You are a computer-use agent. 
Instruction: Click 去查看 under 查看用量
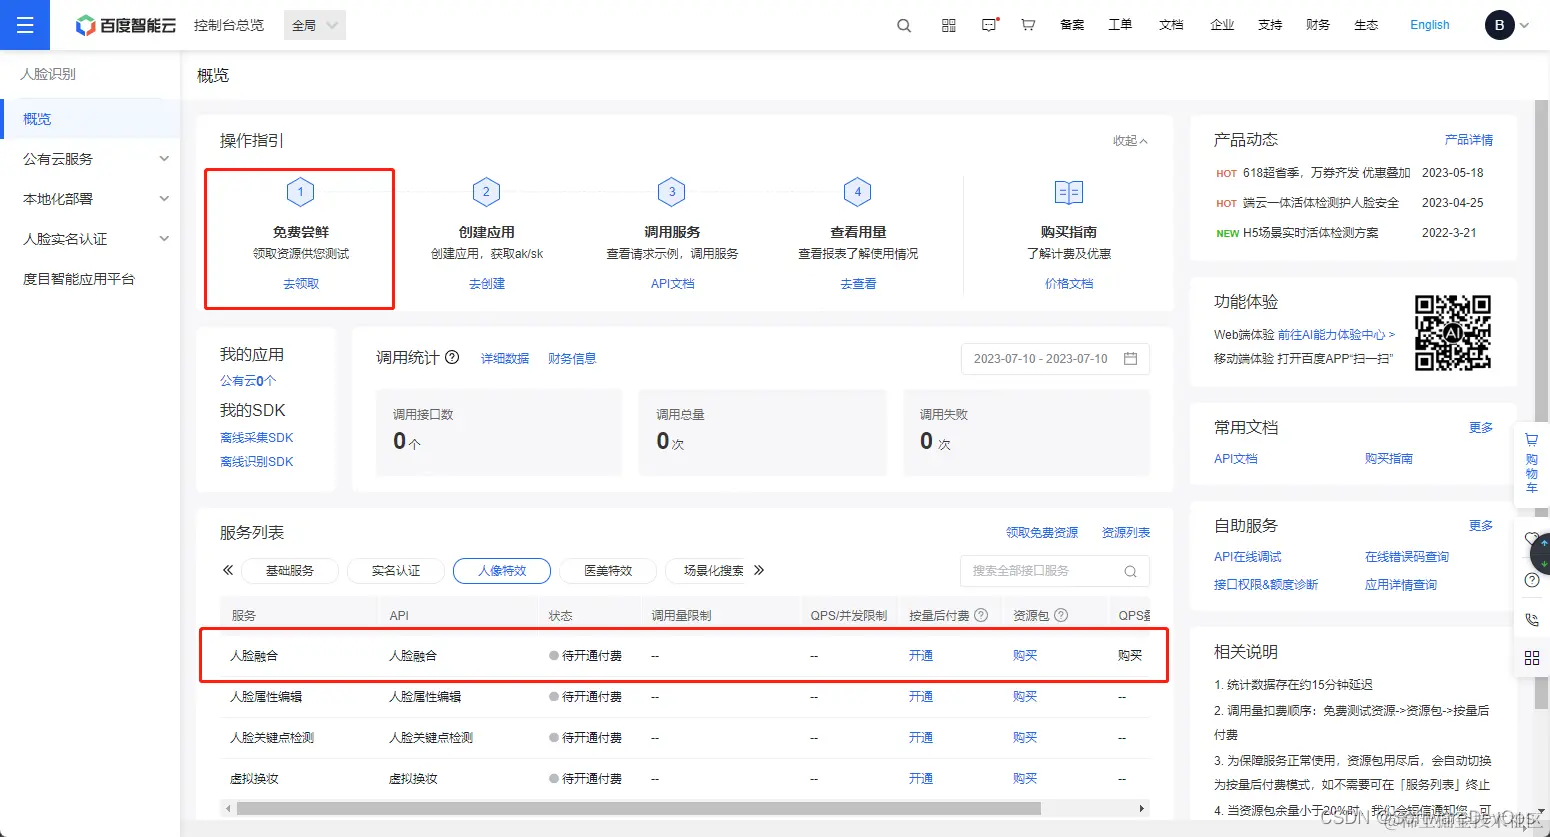pyautogui.click(x=858, y=284)
